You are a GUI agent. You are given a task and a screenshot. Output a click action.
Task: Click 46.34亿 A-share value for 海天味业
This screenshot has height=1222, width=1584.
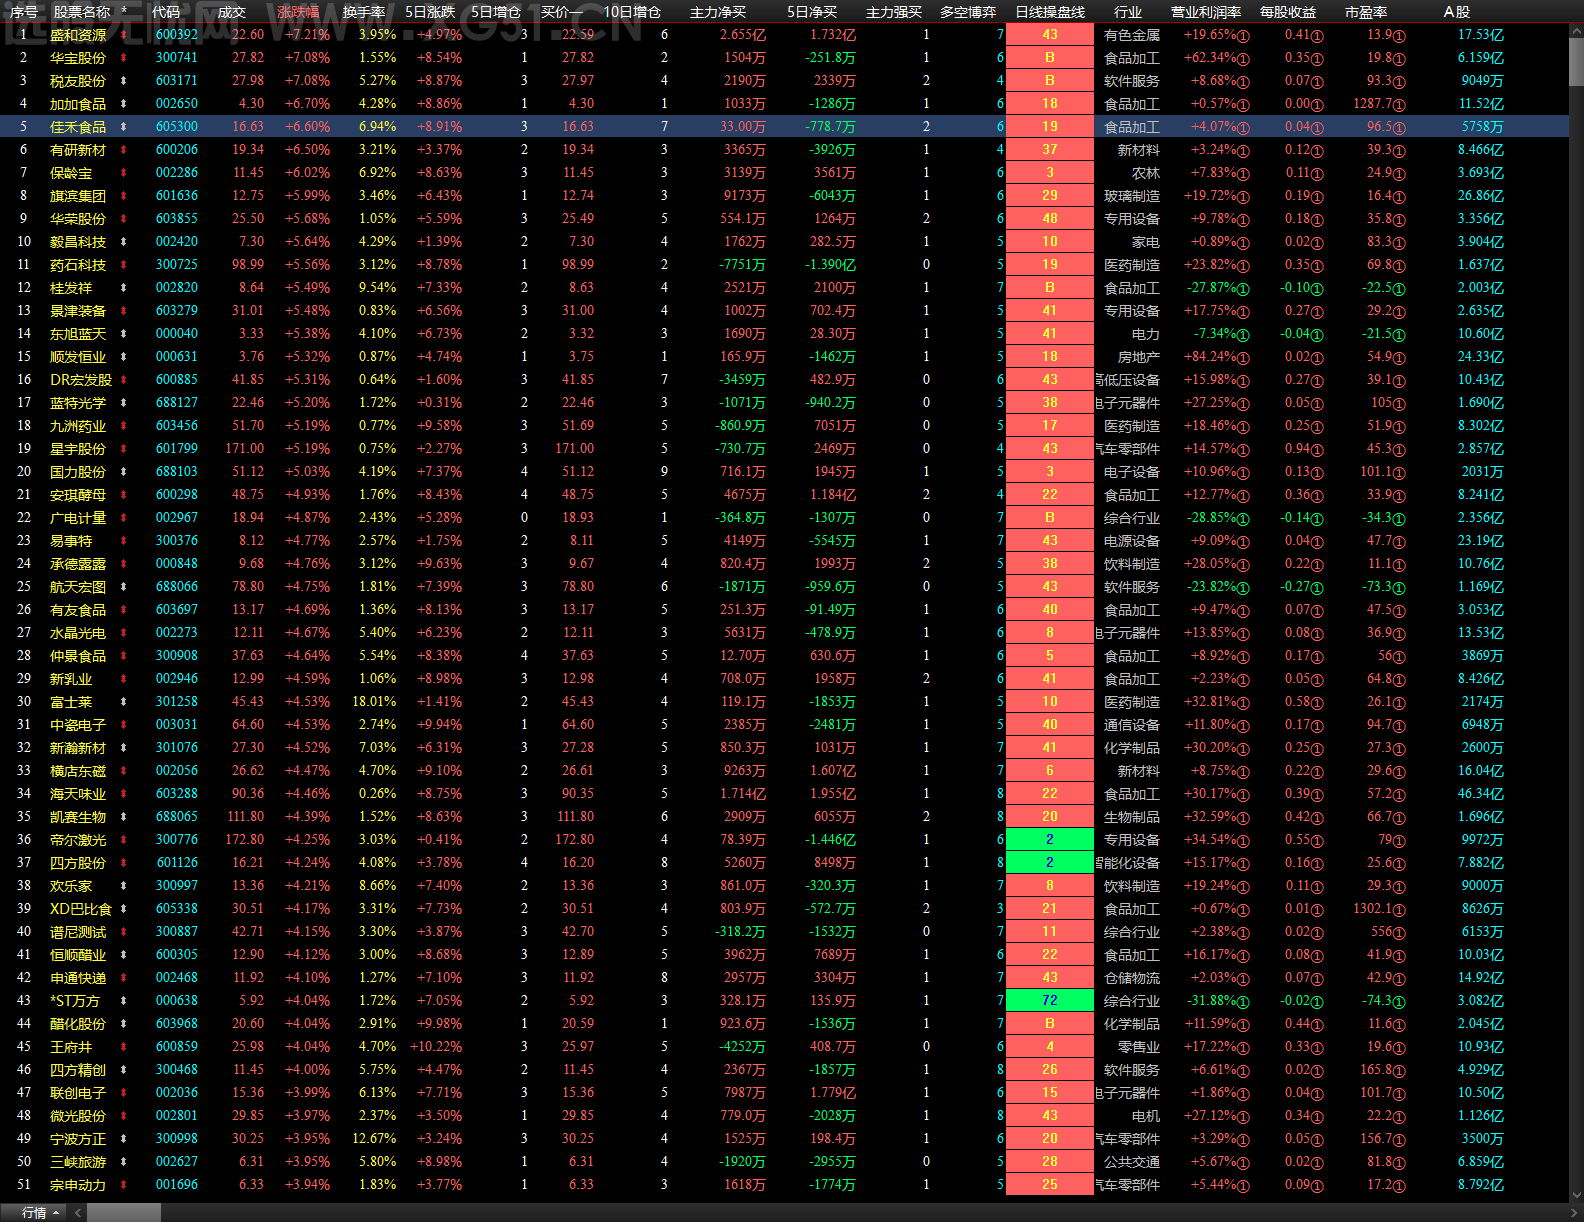point(1481,794)
